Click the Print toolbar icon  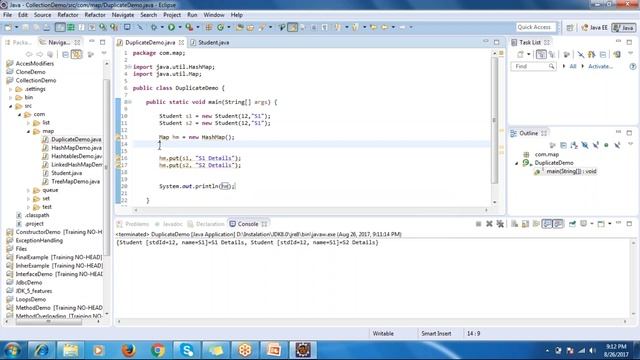[47, 27]
